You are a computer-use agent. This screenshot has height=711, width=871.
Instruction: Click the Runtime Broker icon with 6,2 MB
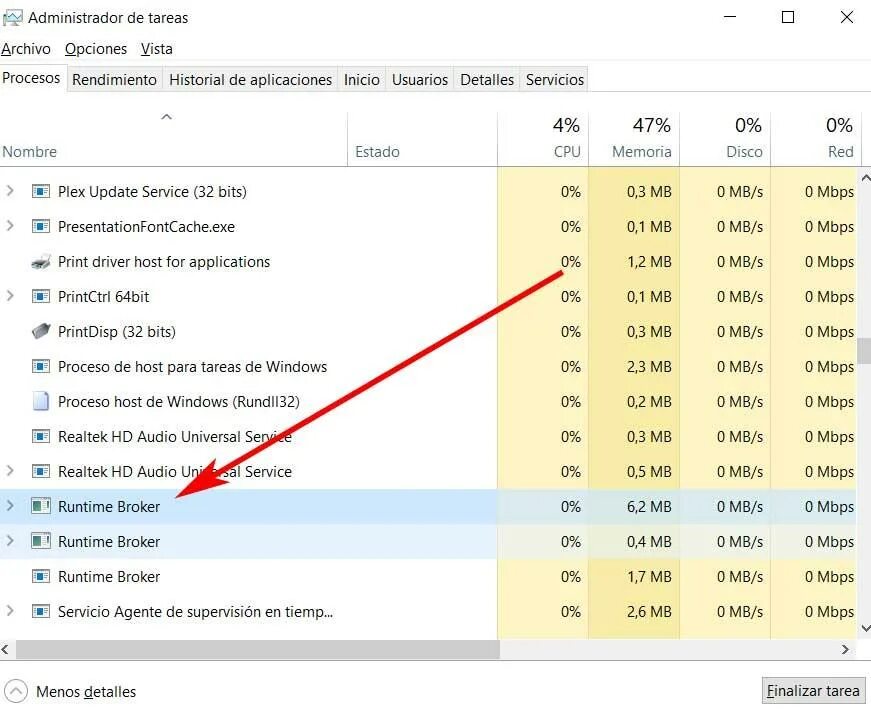pos(41,507)
